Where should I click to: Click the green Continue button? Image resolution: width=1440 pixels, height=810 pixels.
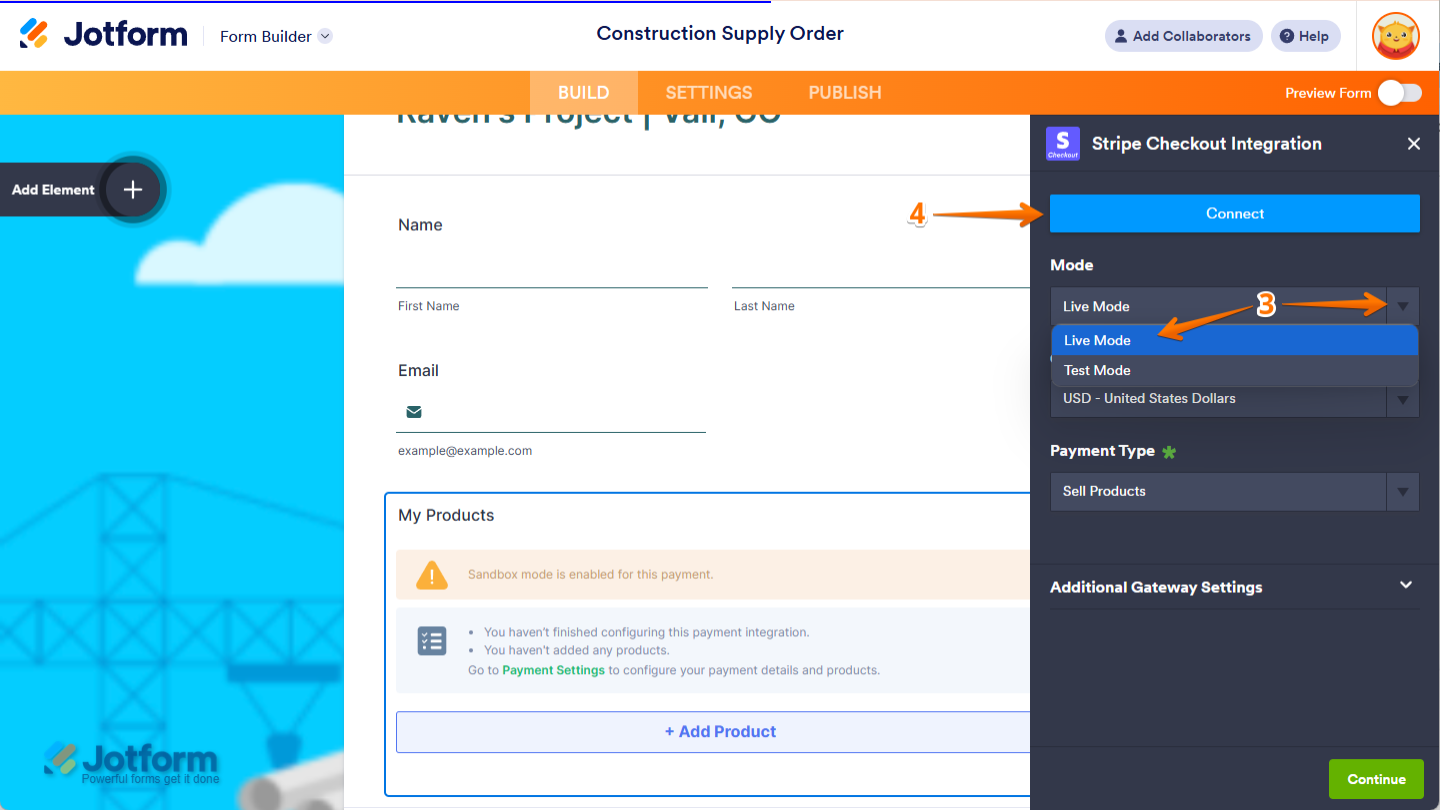(1376, 779)
